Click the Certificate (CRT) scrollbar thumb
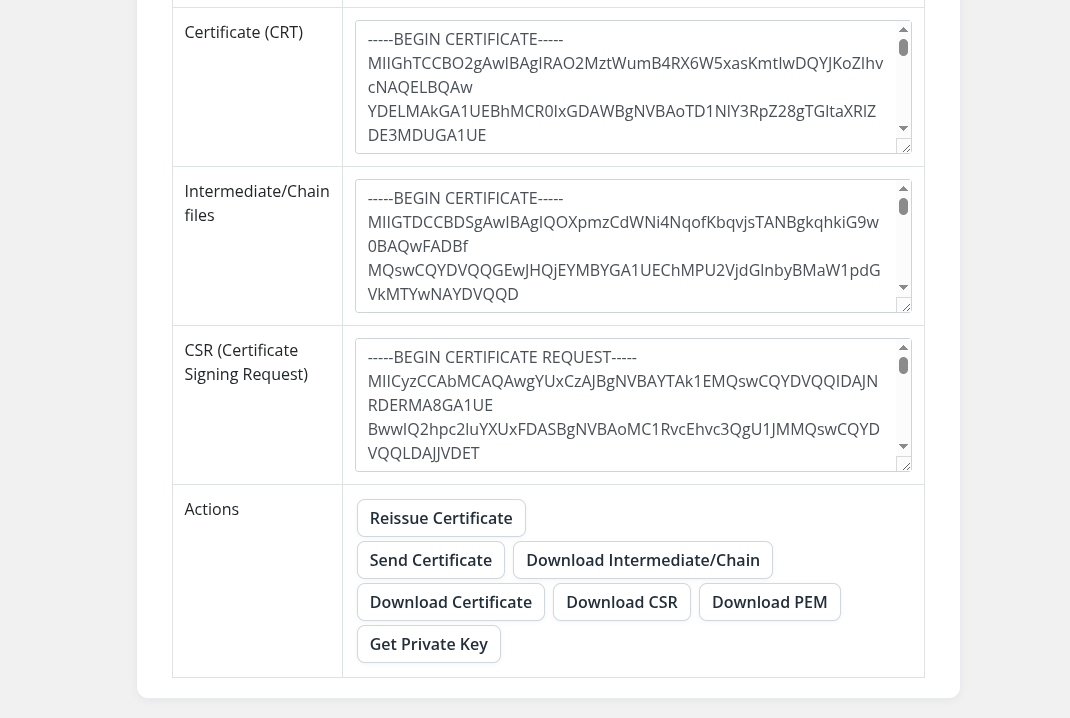Image resolution: width=1070 pixels, height=718 pixels. point(903,48)
